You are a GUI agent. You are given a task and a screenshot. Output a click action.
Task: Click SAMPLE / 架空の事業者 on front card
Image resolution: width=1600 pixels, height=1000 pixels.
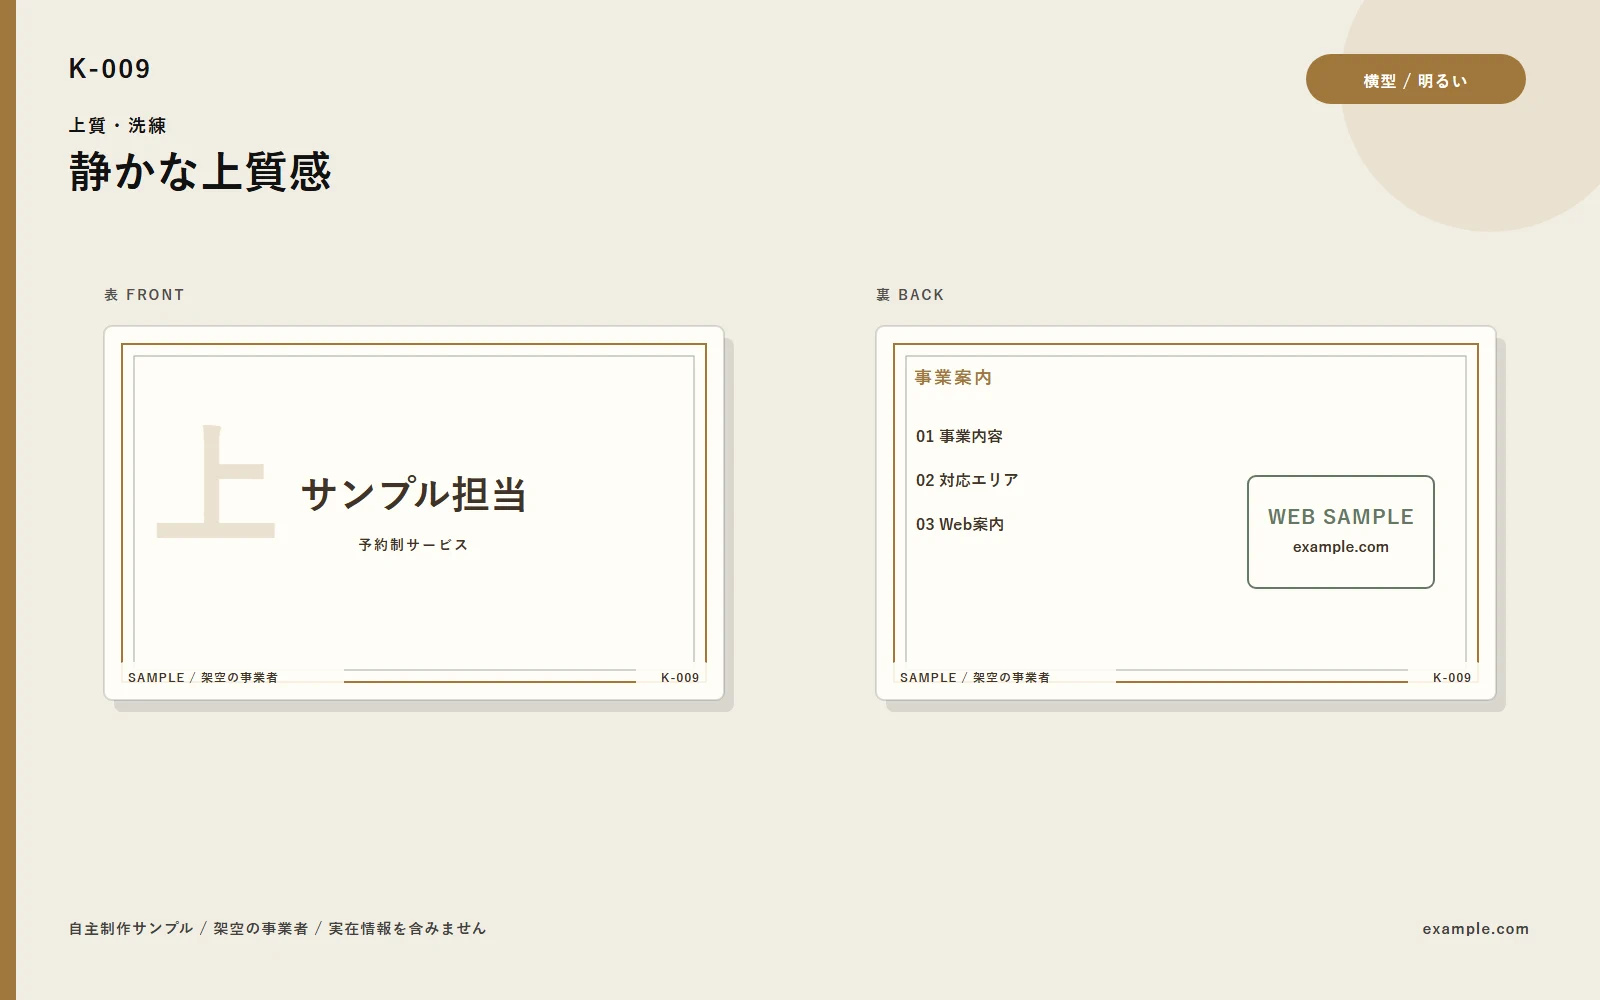point(203,678)
